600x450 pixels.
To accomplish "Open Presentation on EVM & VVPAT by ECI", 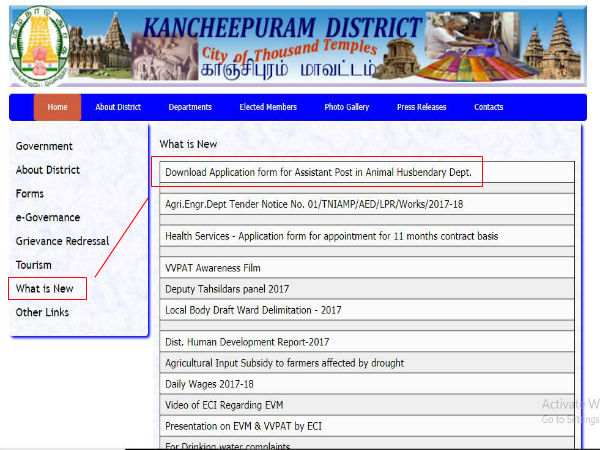I will click(x=243, y=426).
